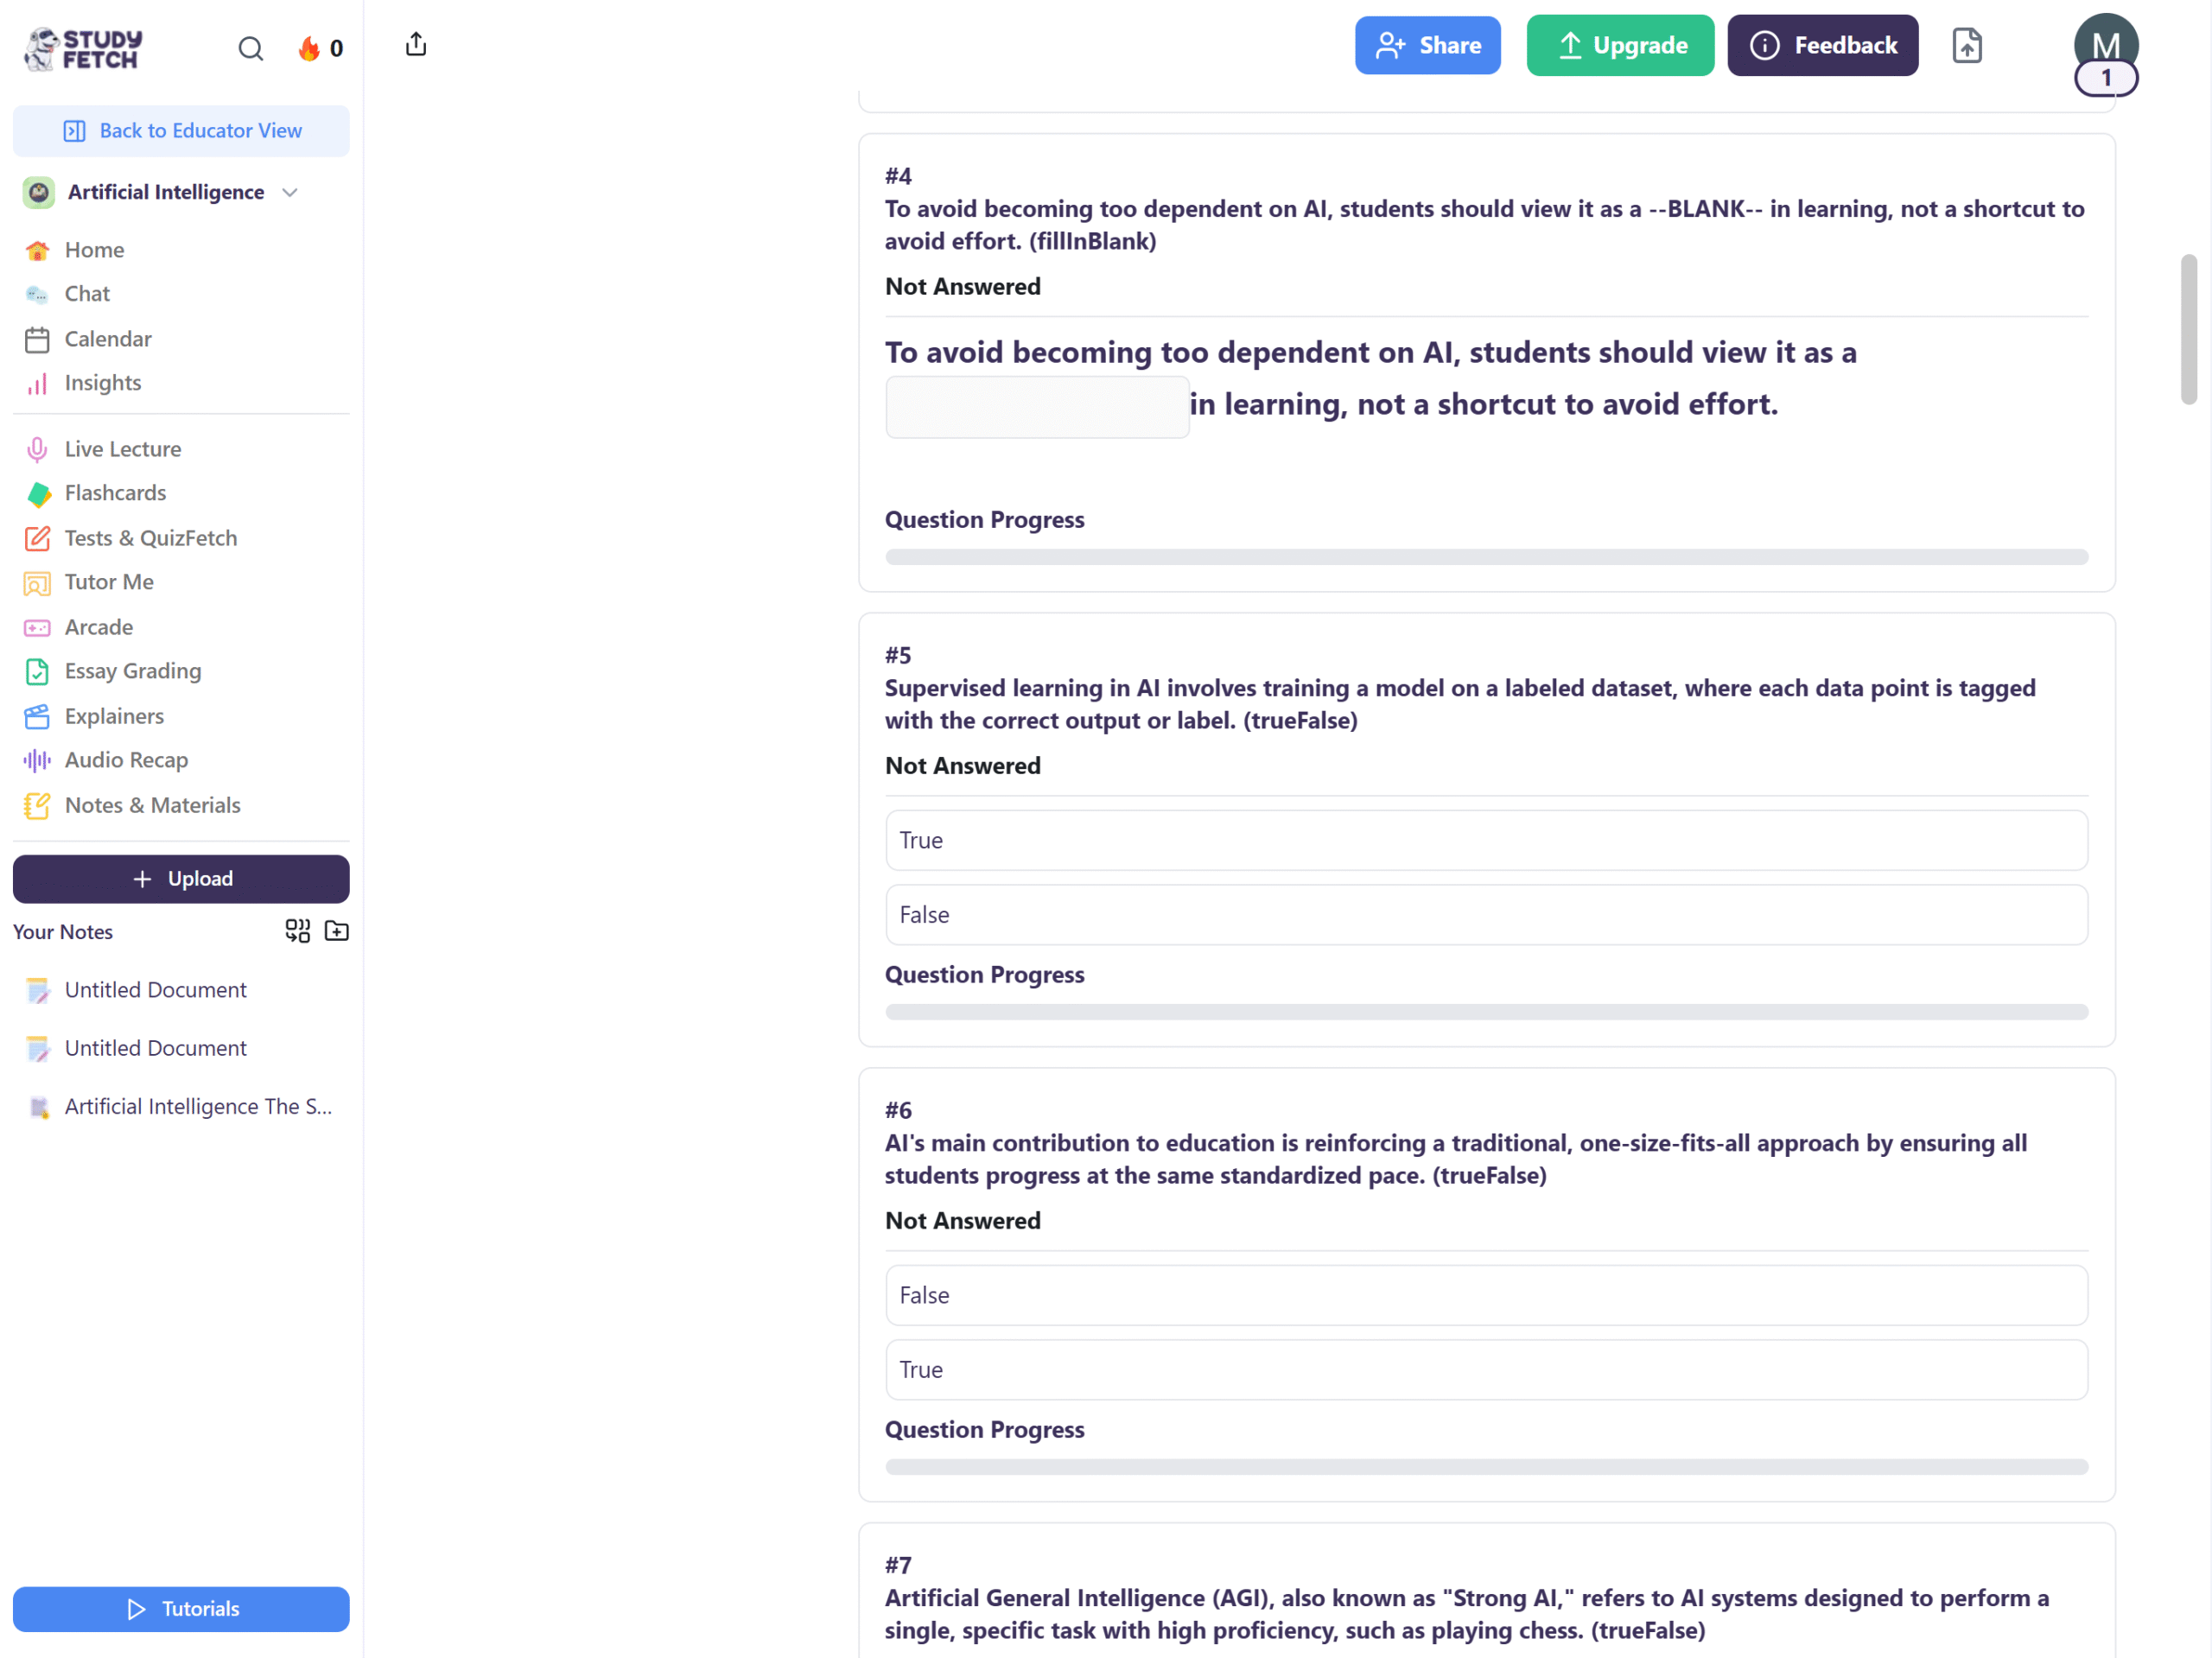Click the fill-in-blank input for question #4

click(x=1037, y=407)
